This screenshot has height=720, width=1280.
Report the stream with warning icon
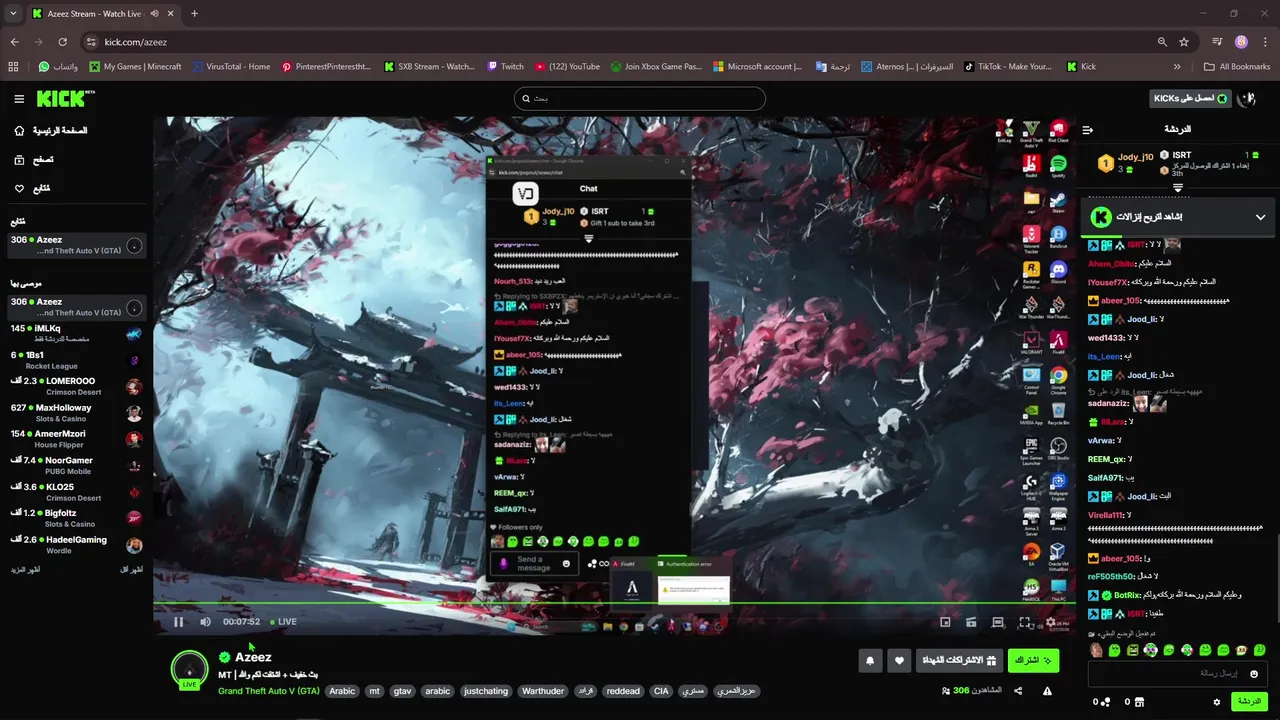[x=1047, y=691]
